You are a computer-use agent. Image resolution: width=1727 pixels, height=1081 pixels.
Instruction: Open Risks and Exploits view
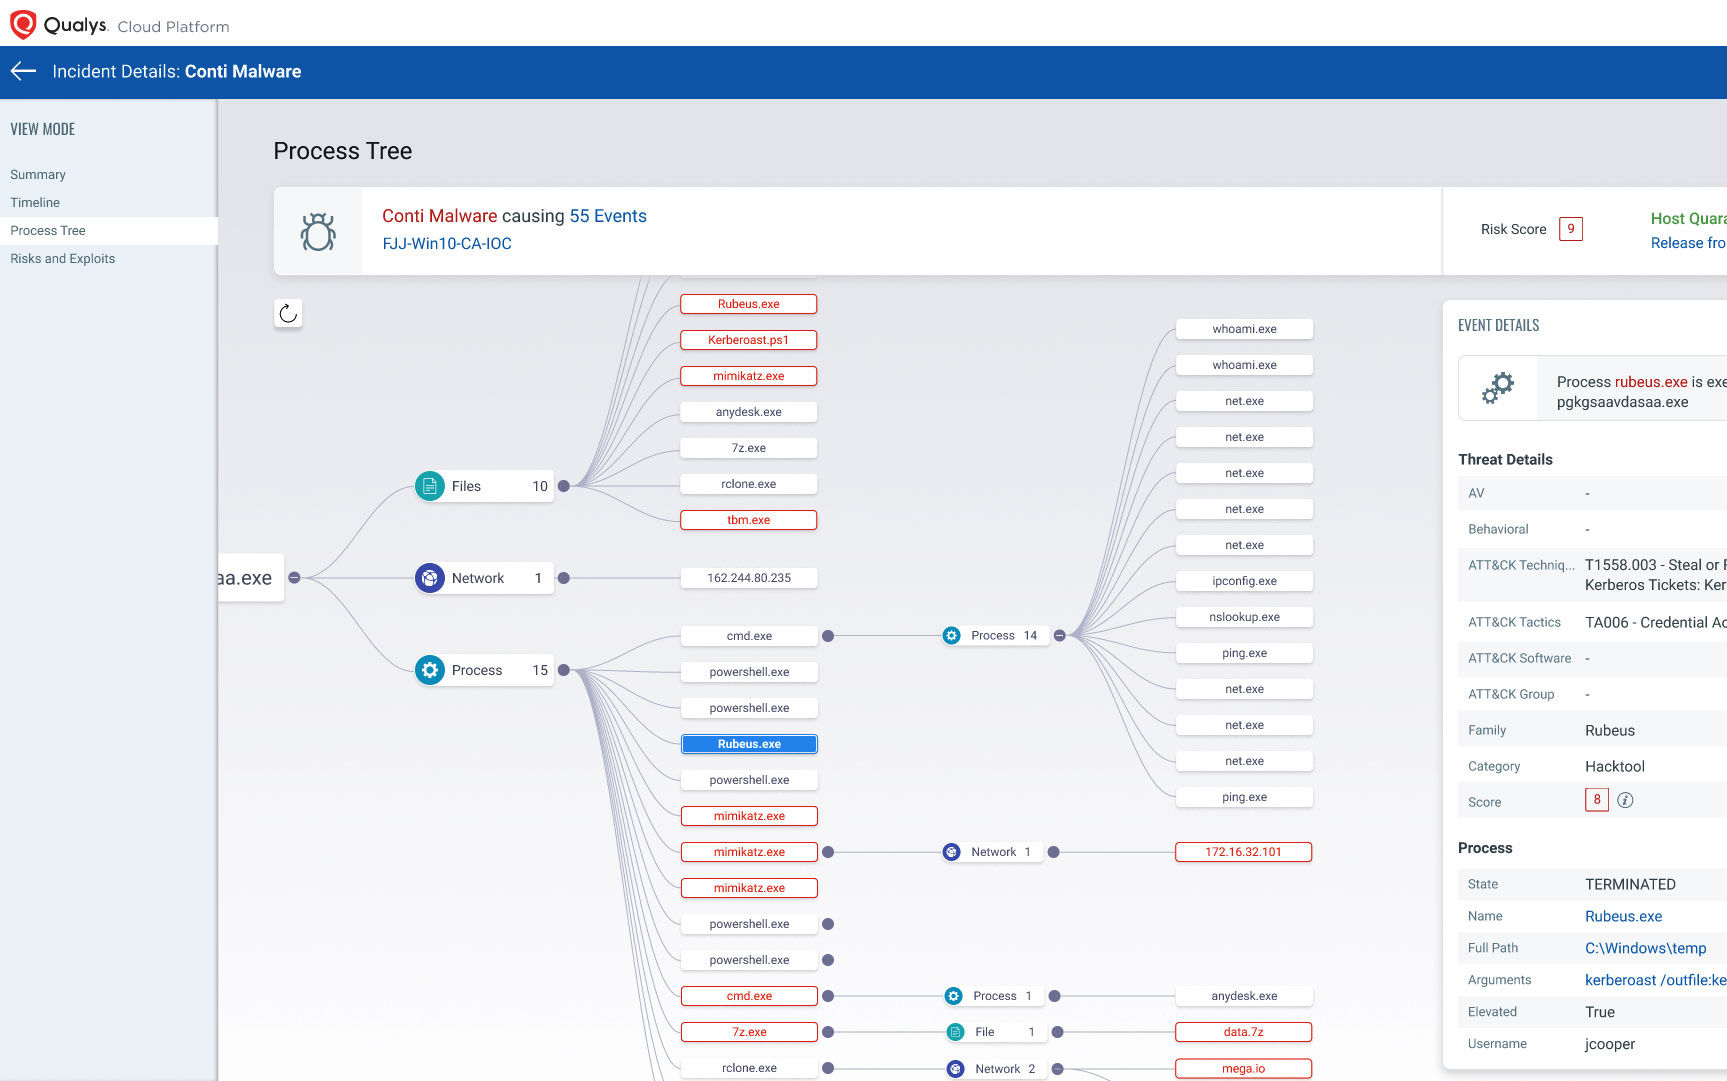click(x=62, y=258)
